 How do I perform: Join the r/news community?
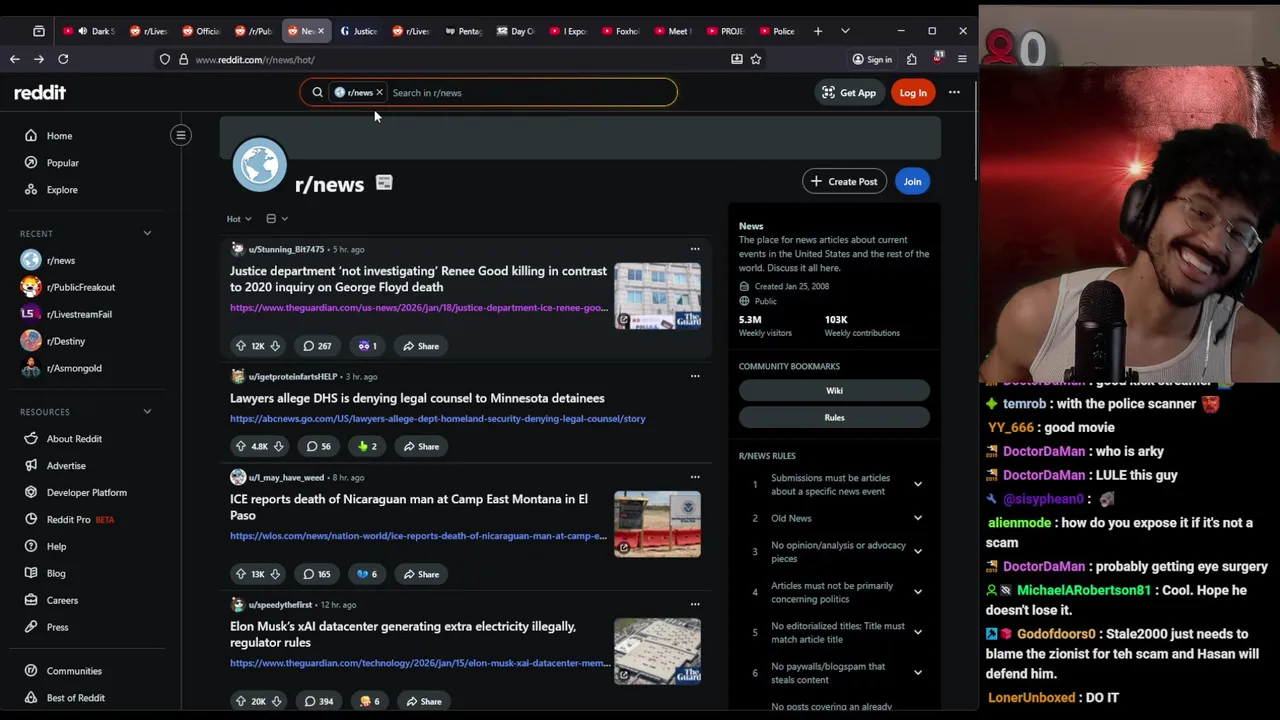coord(912,182)
